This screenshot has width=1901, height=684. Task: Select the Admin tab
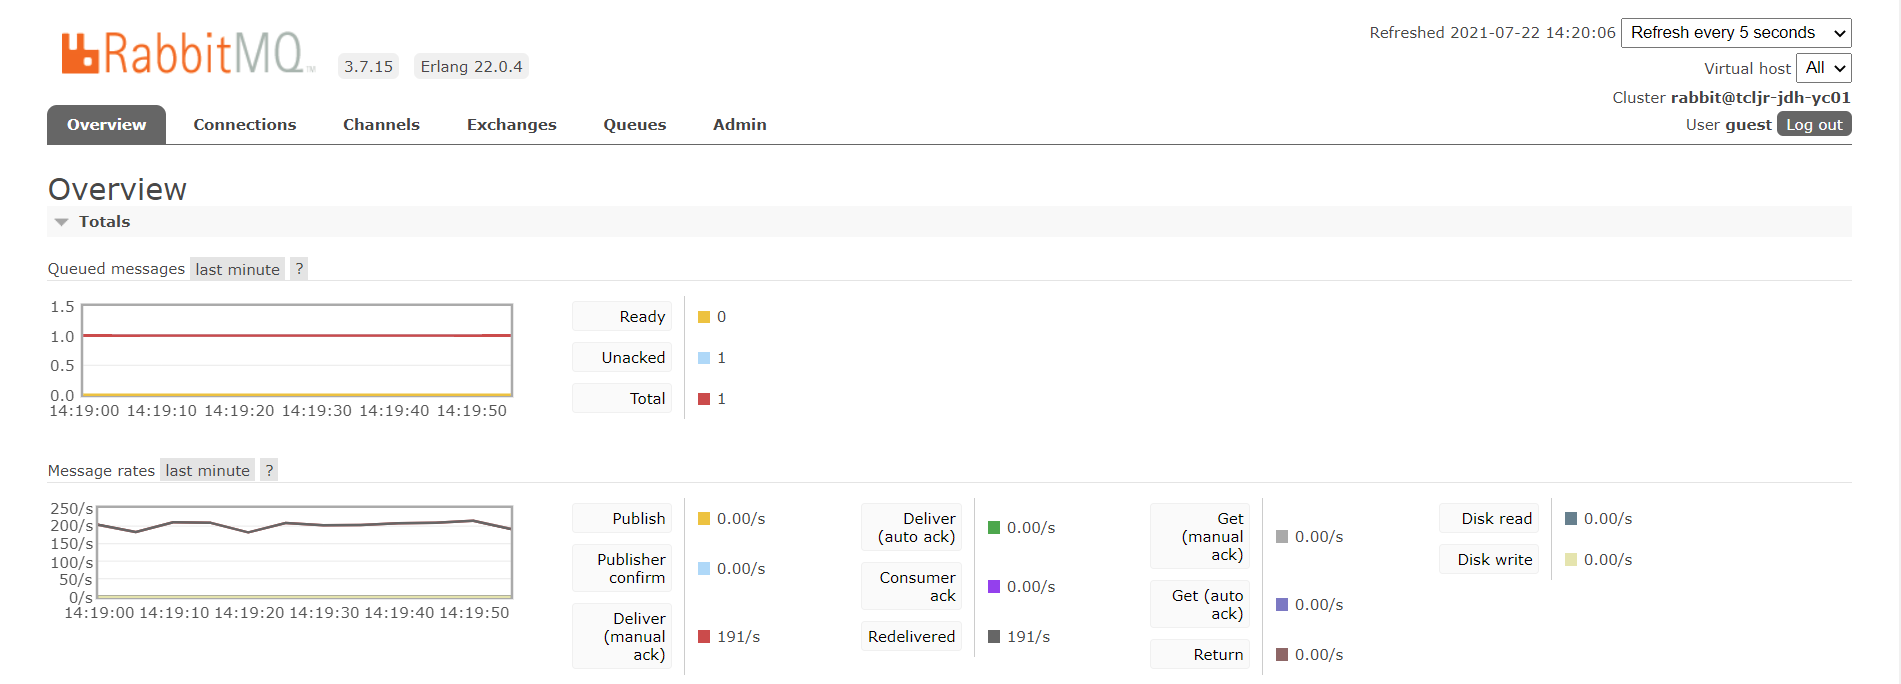[739, 125]
